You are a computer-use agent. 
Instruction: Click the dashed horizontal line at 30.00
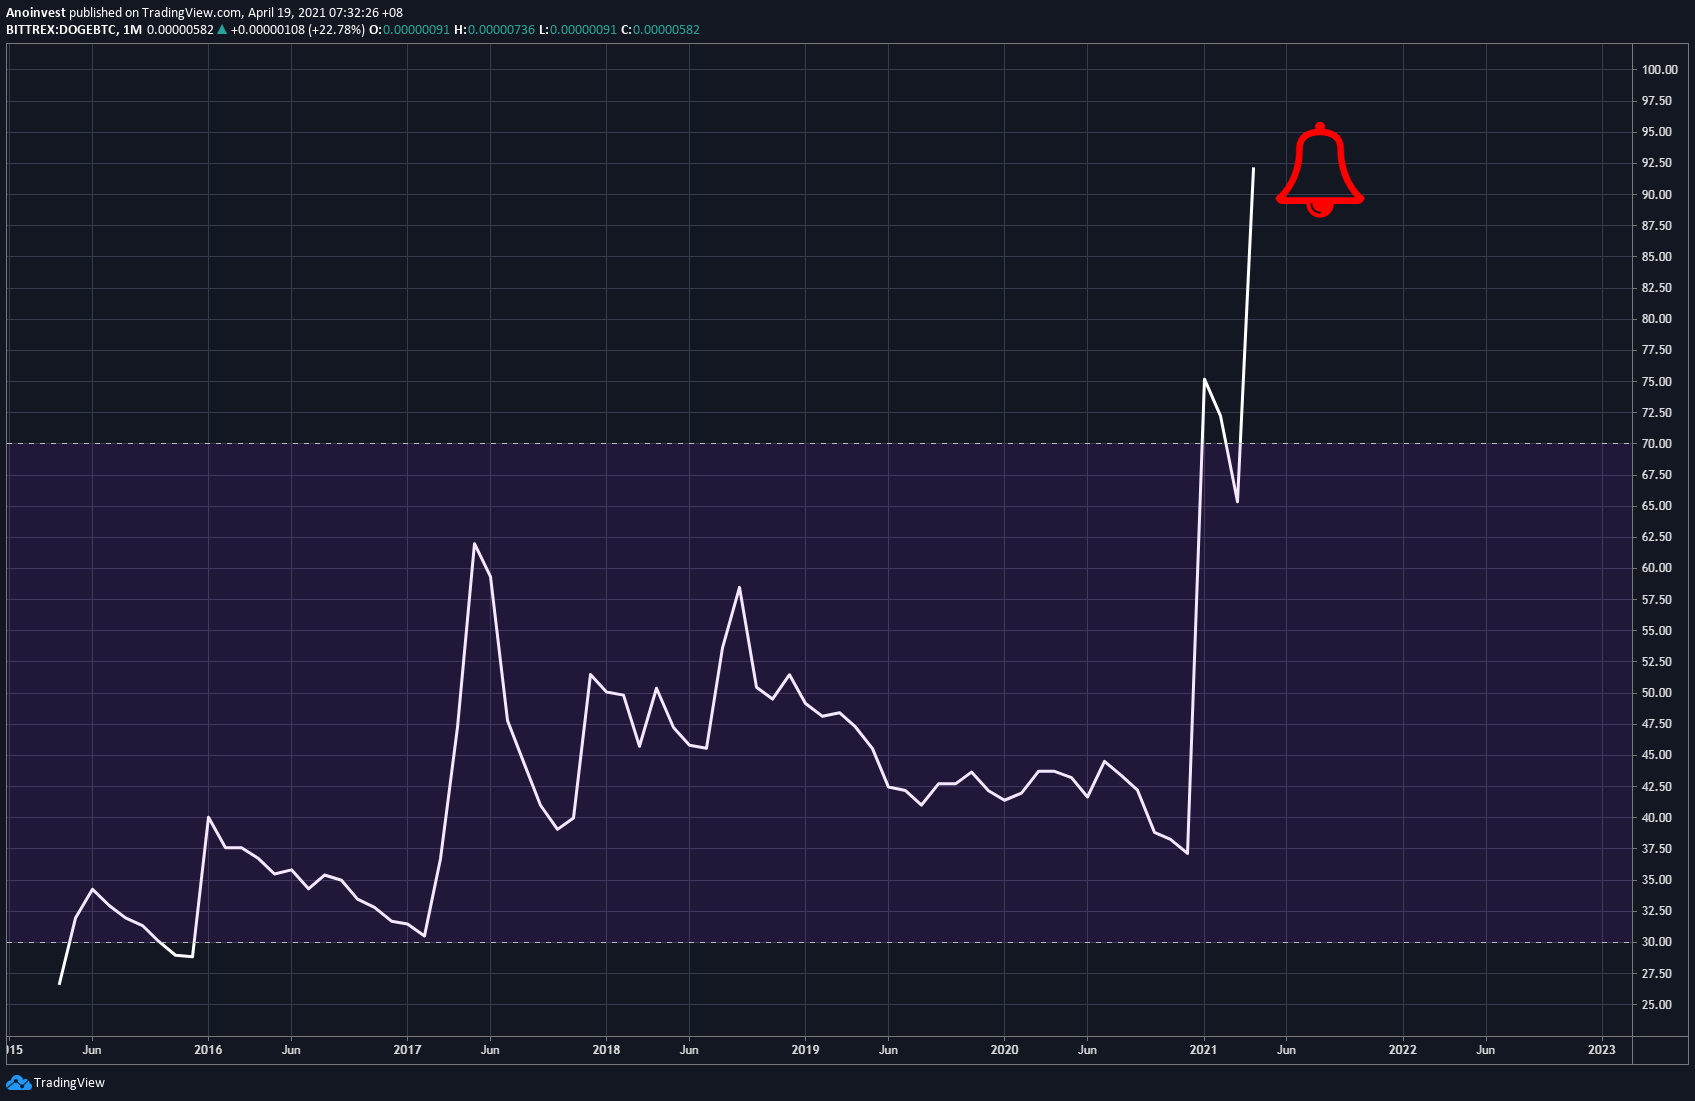820,942
